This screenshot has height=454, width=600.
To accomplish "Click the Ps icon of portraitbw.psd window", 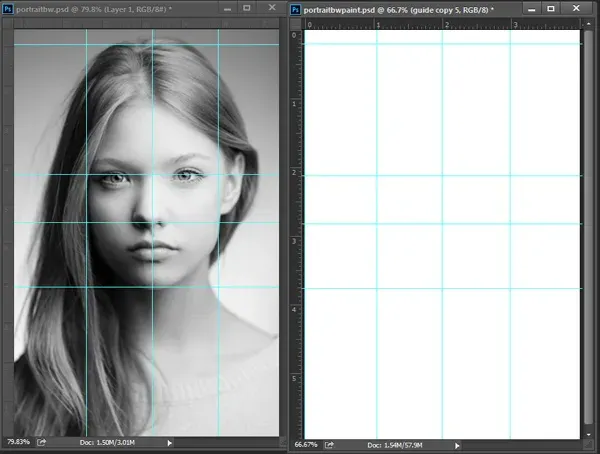I will pyautogui.click(x=8, y=9).
